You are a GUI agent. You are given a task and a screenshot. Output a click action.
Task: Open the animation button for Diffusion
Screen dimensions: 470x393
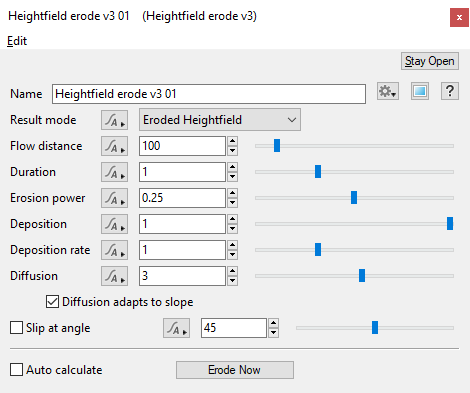tap(114, 276)
